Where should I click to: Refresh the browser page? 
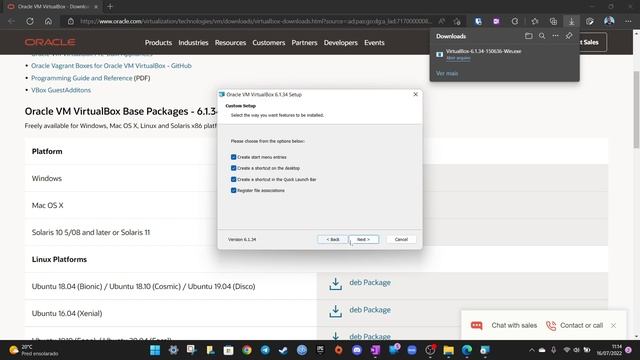tap(30, 21)
